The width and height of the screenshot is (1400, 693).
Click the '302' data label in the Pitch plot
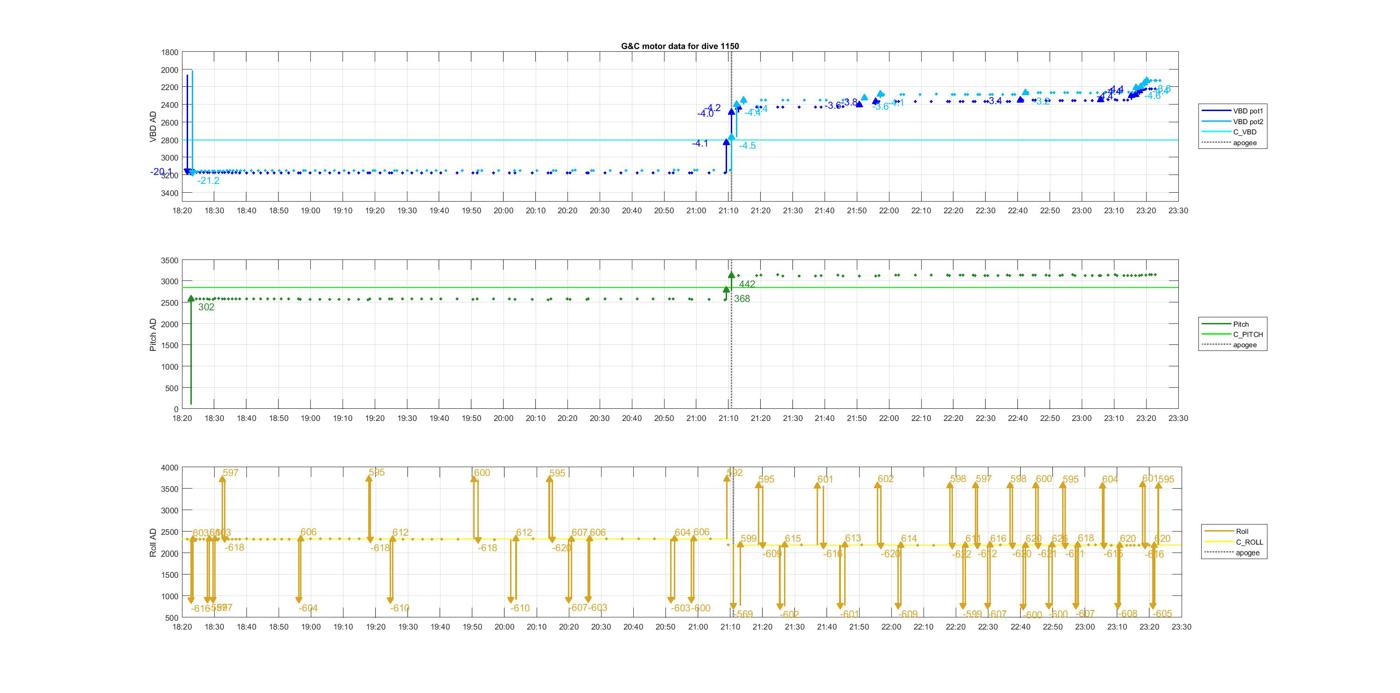[206, 307]
